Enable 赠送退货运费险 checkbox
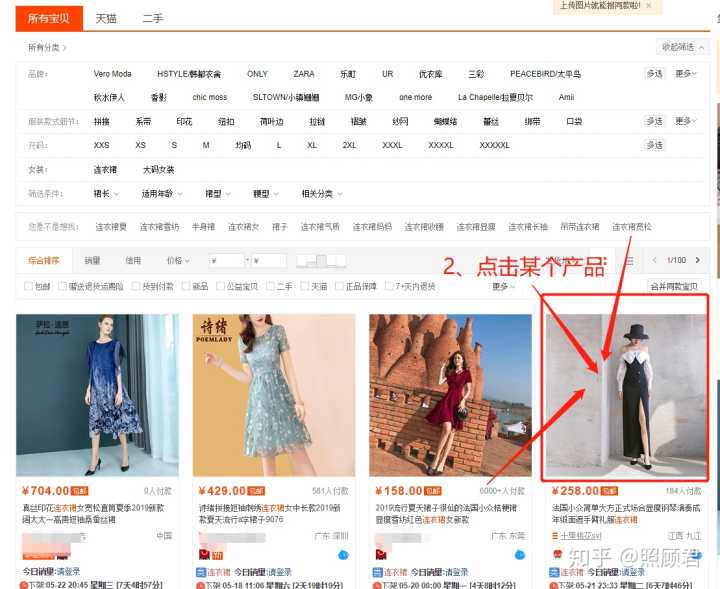This screenshot has height=589, width=720. 63,286
